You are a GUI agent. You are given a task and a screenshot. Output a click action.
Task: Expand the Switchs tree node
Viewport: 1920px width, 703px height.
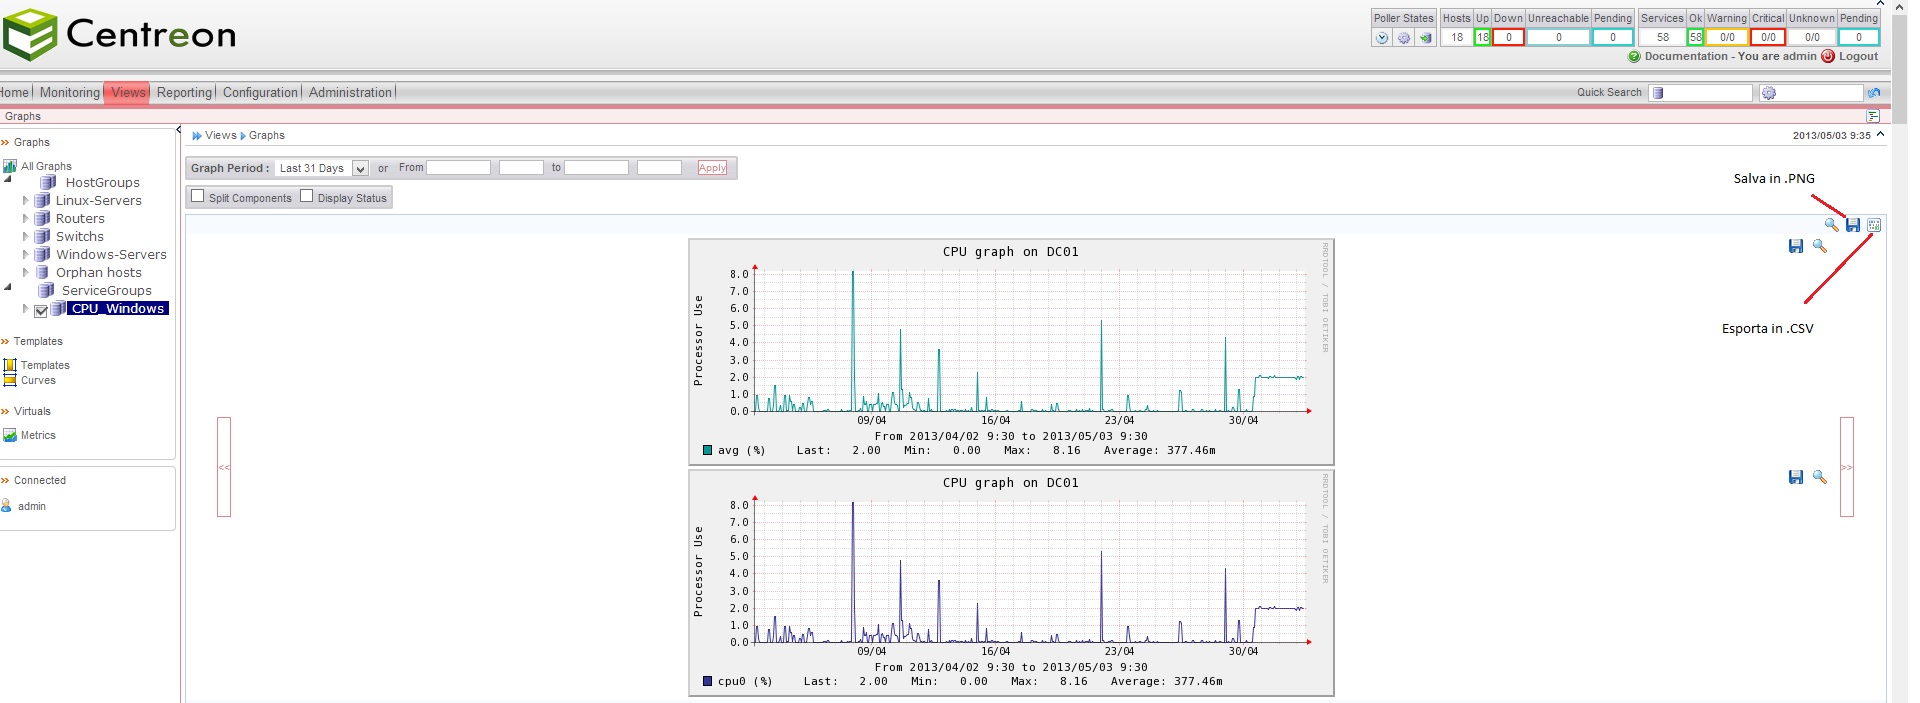click(x=26, y=236)
